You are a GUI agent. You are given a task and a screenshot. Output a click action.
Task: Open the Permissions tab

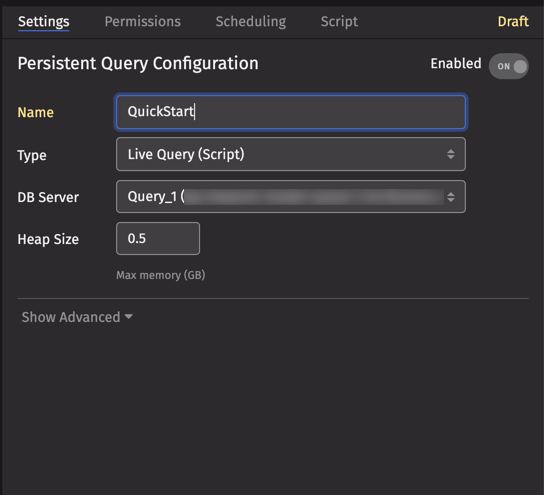(x=143, y=22)
